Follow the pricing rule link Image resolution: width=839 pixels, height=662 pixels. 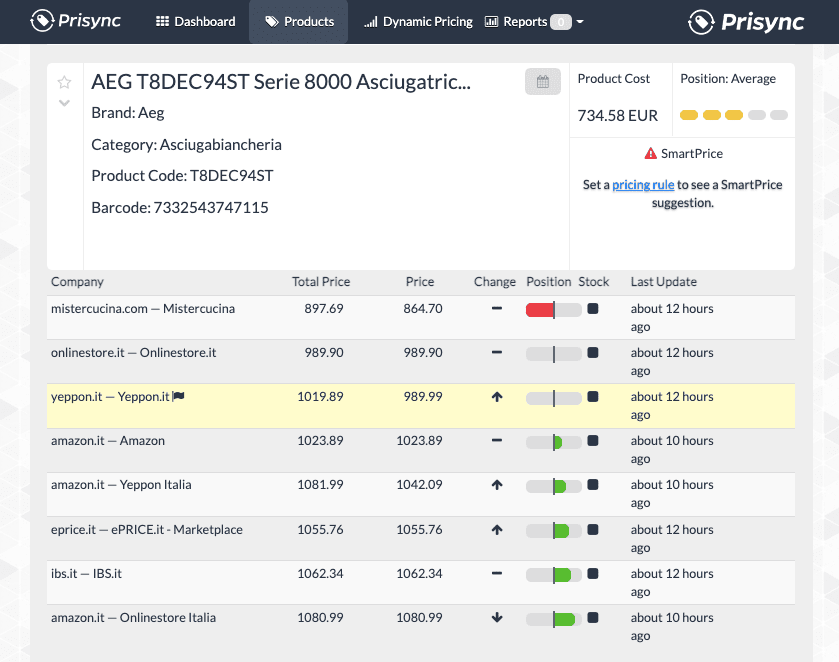(x=643, y=185)
